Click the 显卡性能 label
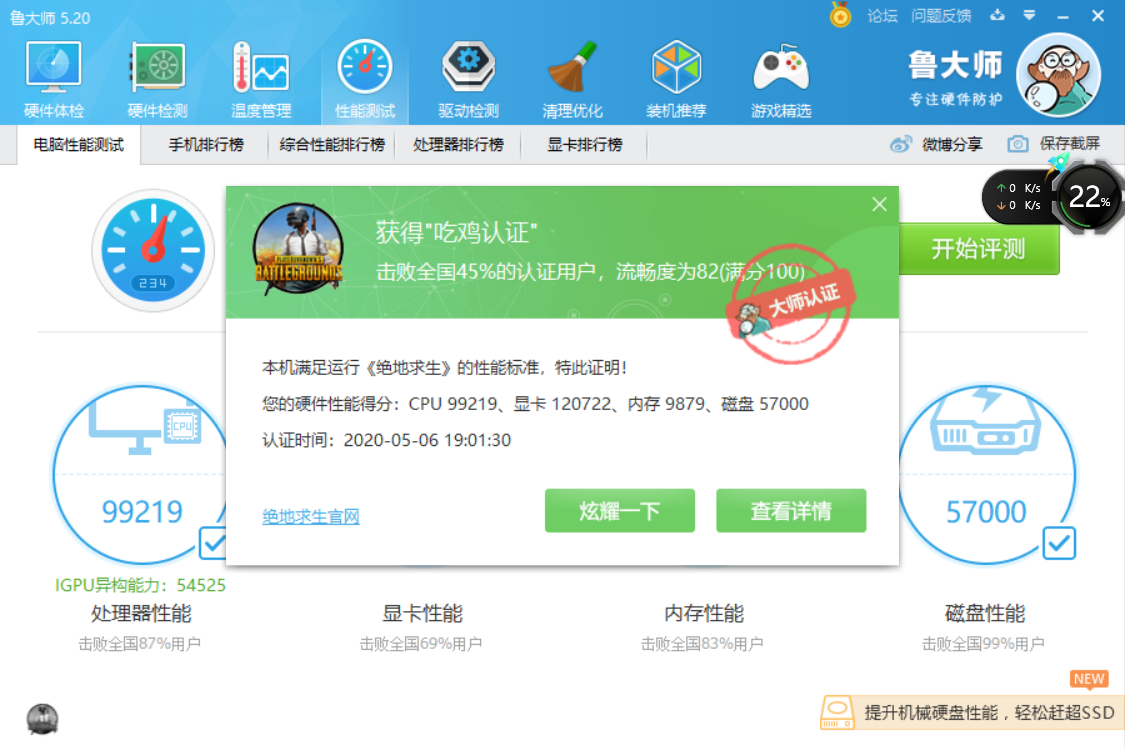 pos(423,614)
